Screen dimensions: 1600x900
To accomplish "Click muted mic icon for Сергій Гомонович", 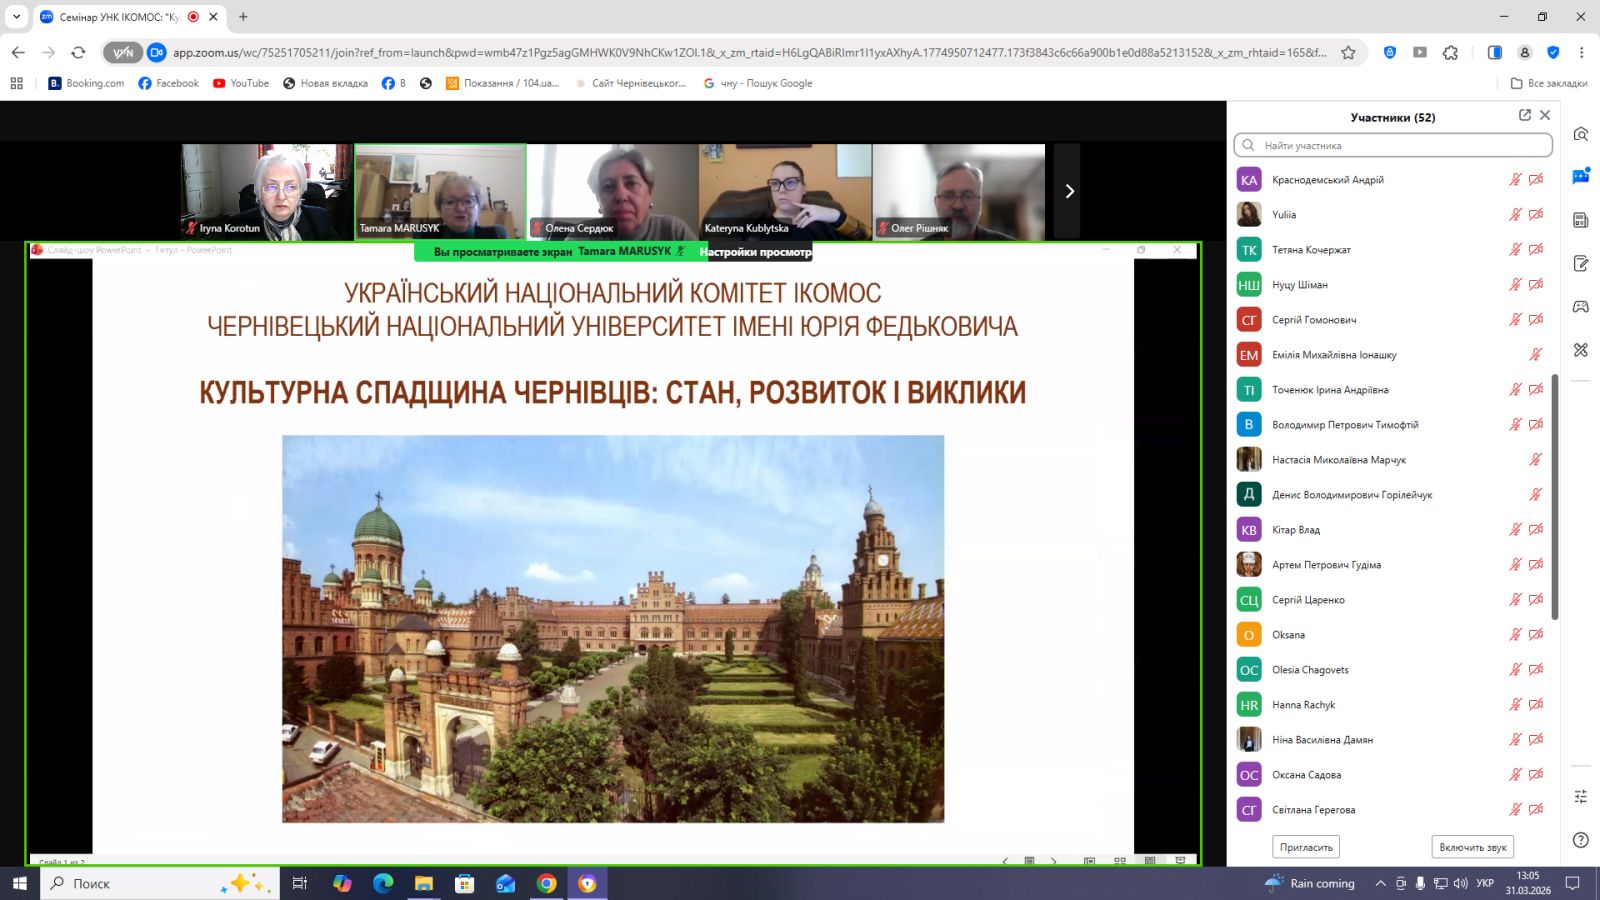I will pos(1515,320).
